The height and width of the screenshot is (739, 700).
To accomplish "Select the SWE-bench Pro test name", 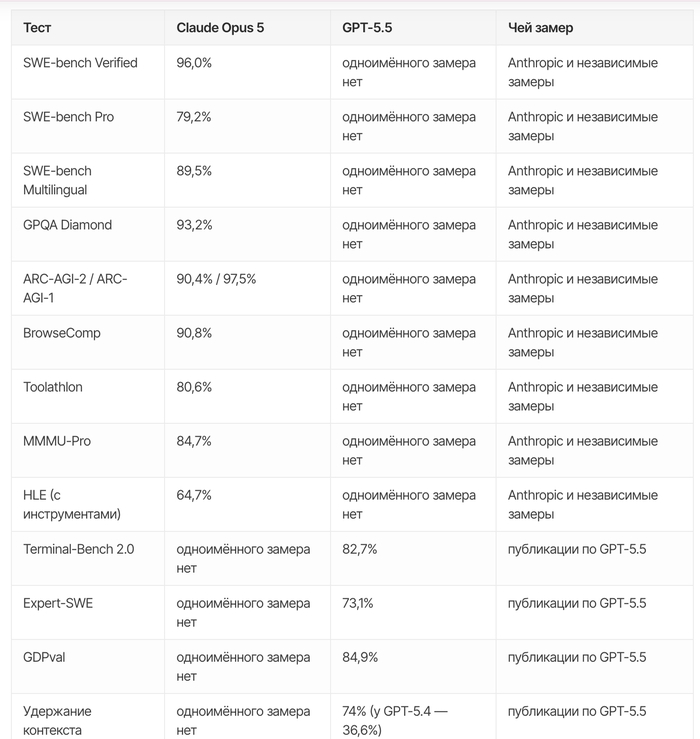I will pos(68,117).
